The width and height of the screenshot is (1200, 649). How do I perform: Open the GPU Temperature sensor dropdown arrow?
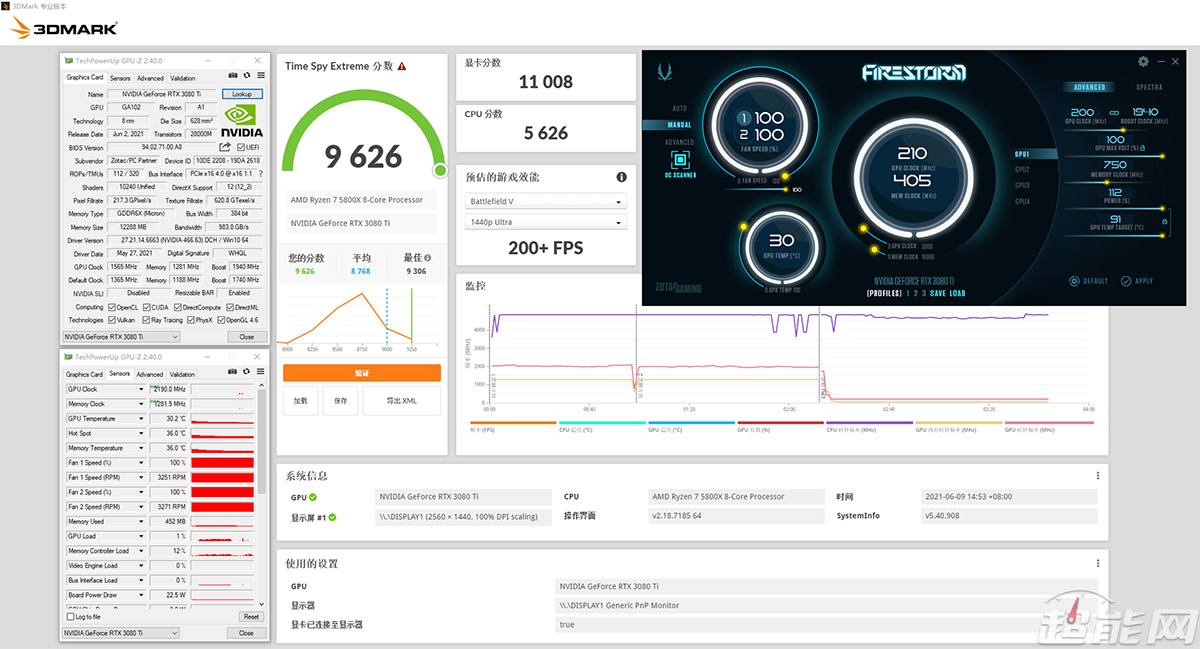point(141,419)
